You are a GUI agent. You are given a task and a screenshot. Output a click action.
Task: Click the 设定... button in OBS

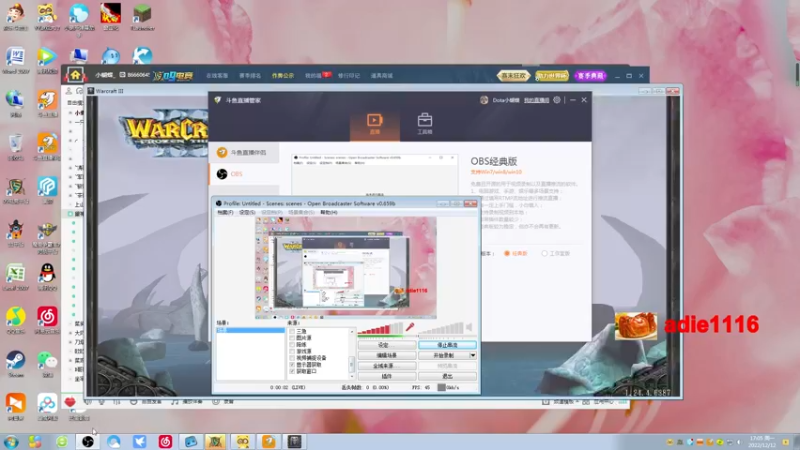[387, 345]
